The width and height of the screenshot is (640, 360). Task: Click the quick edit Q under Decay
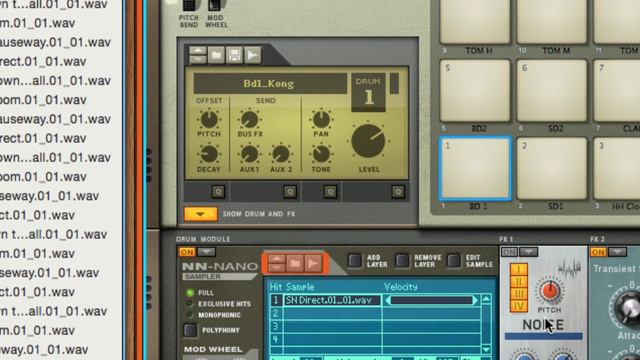click(x=218, y=191)
